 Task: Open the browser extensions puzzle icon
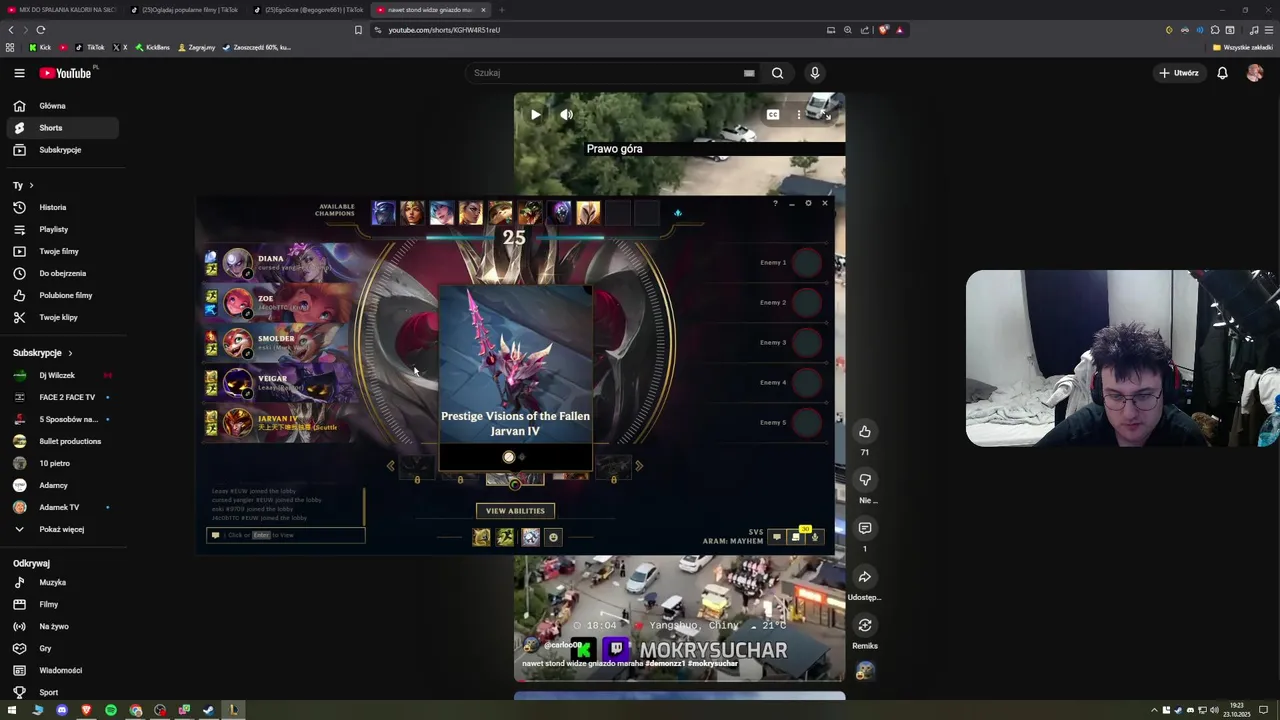point(1215,30)
